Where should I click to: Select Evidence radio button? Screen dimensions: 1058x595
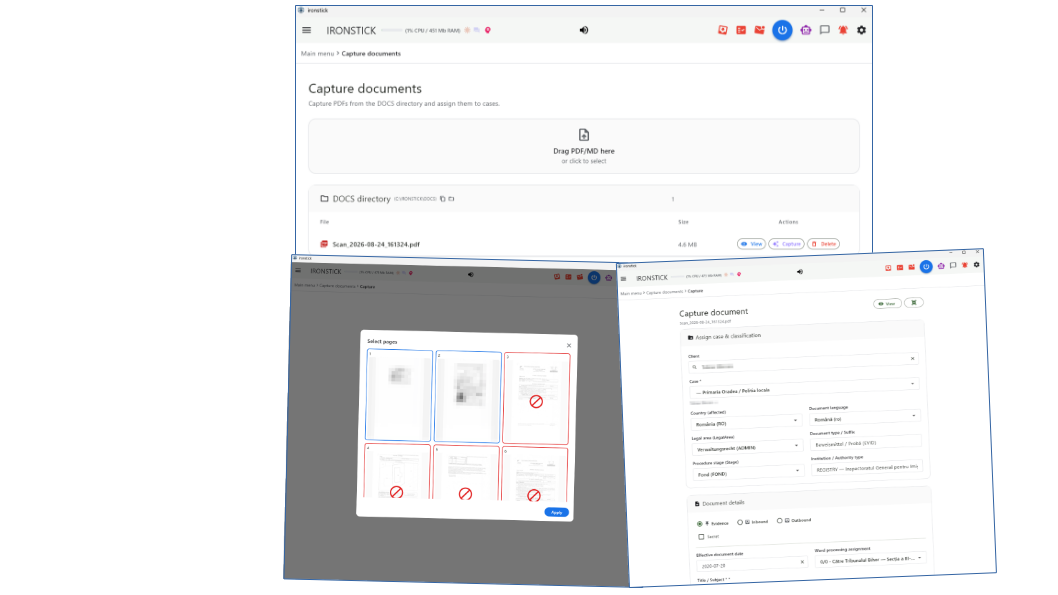pyautogui.click(x=700, y=523)
